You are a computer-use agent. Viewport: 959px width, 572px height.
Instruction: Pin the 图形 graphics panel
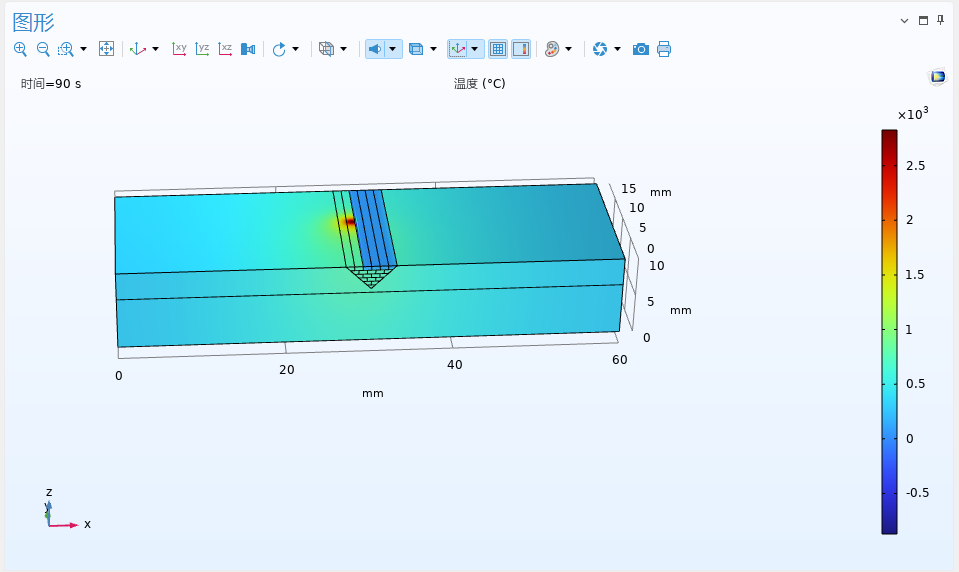coord(941,20)
